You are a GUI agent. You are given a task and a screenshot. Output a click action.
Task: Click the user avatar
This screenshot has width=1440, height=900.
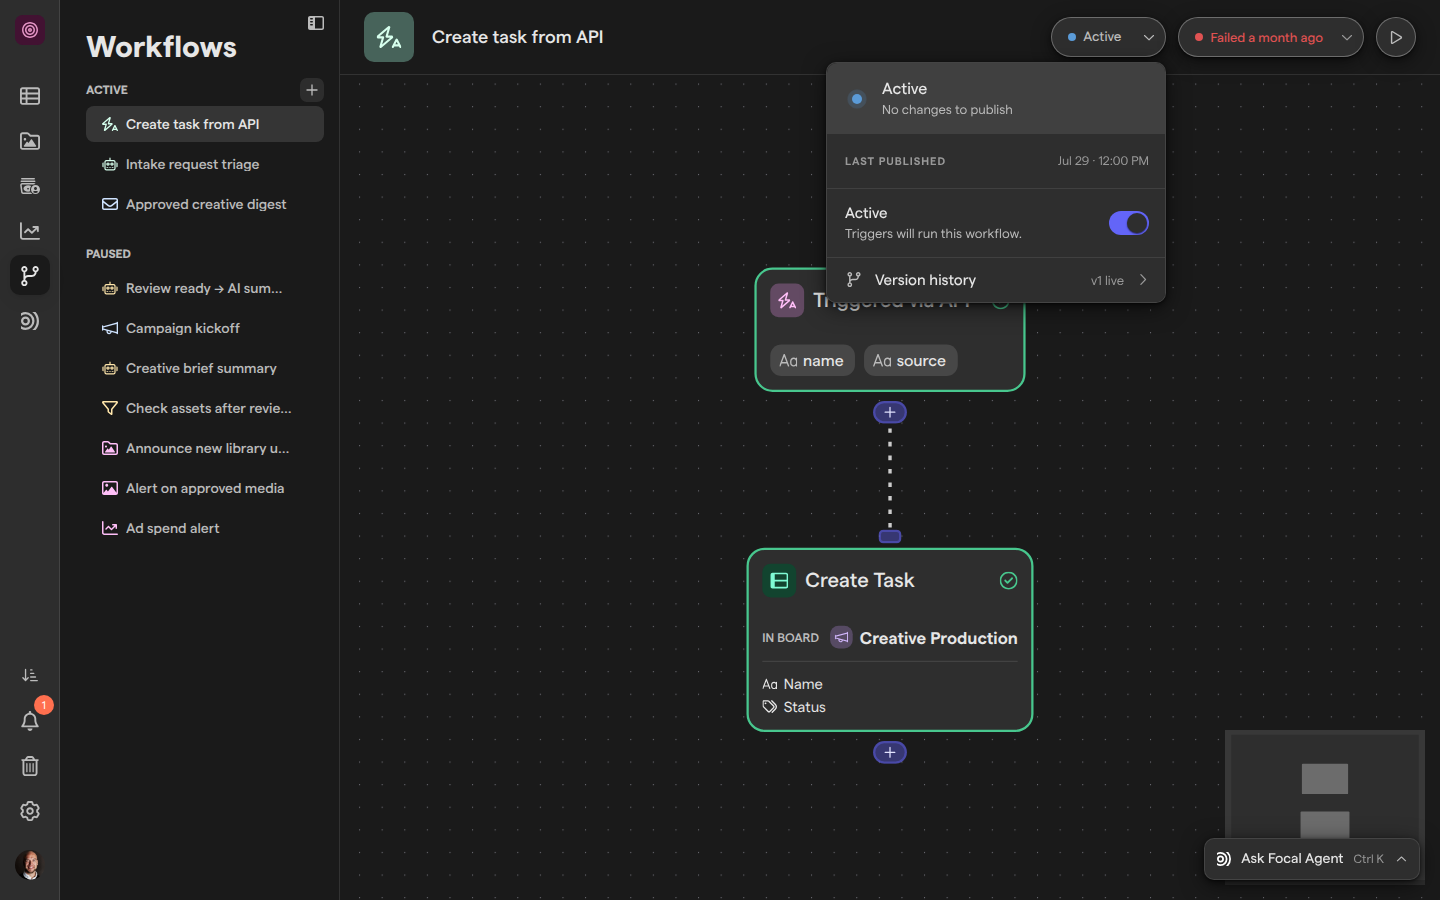tap(30, 865)
